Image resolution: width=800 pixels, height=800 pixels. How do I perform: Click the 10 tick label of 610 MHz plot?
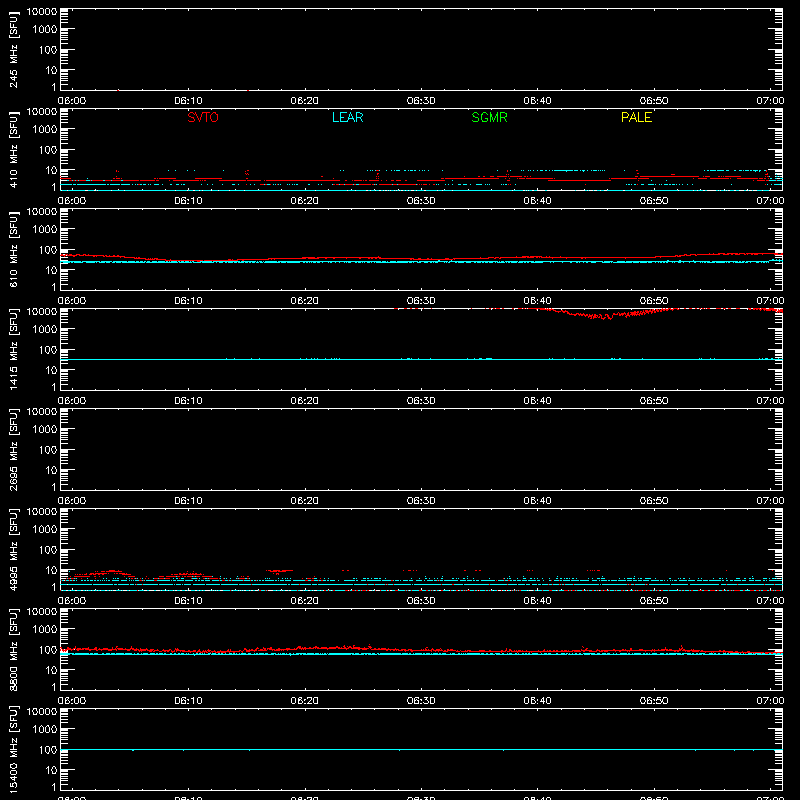coord(51,270)
